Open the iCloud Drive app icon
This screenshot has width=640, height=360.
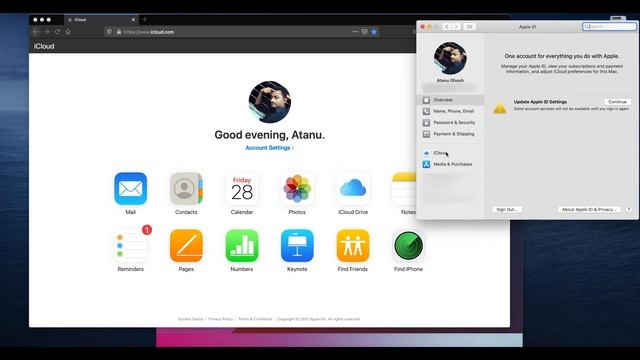pyautogui.click(x=353, y=189)
